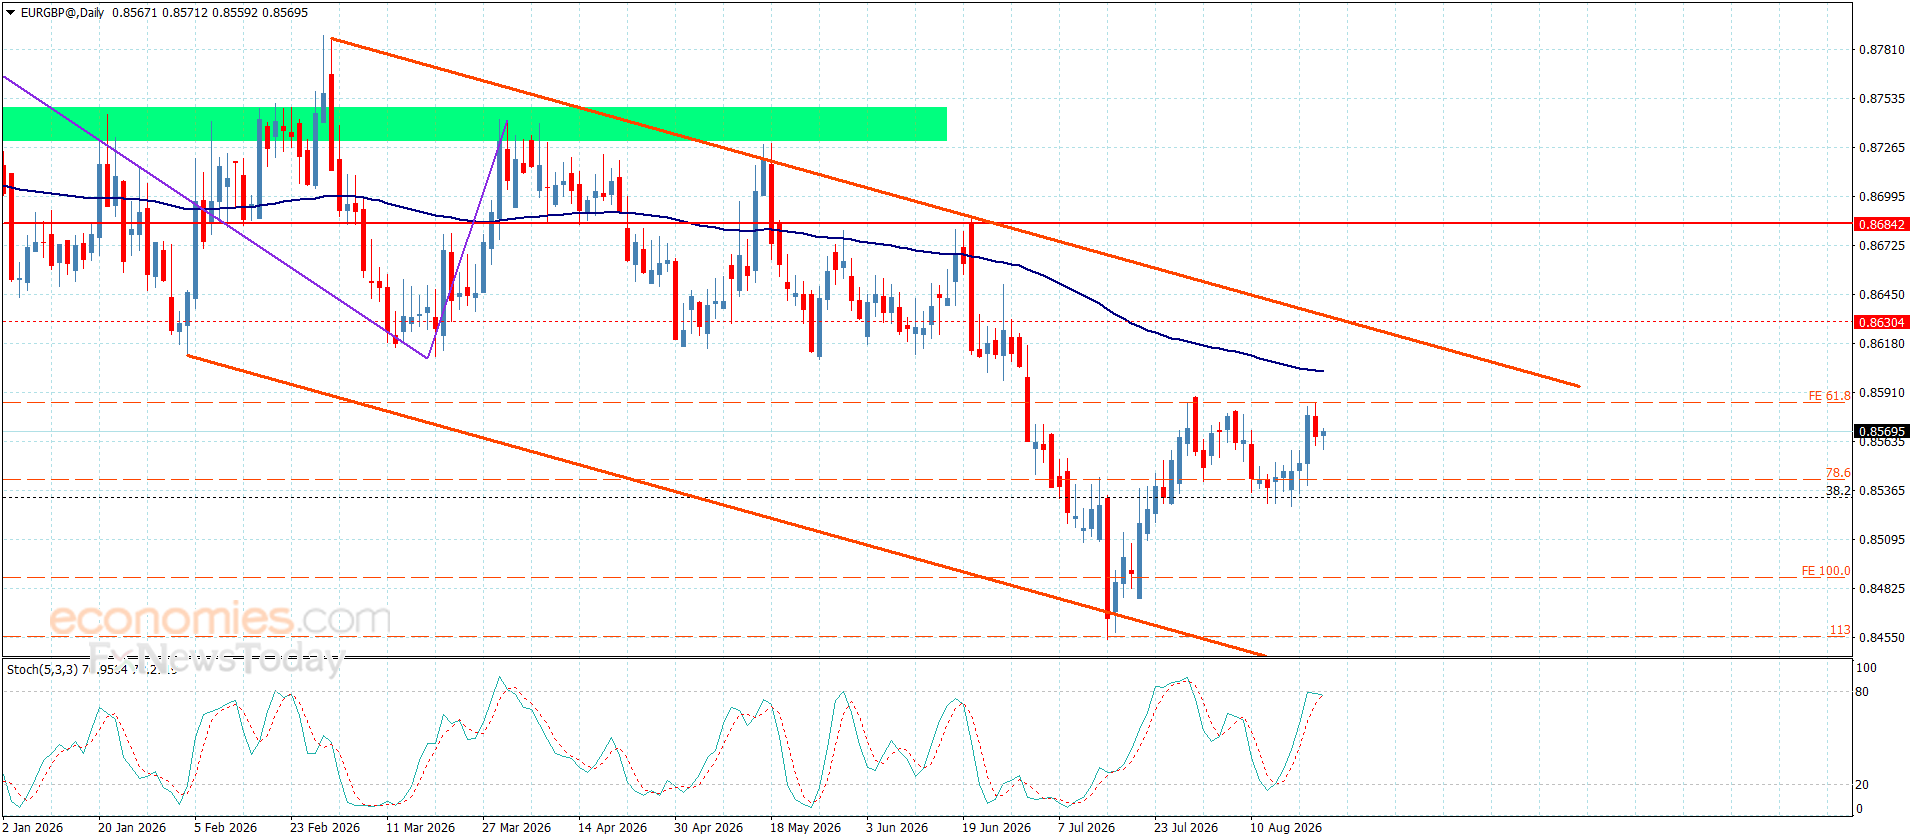Click the 0.87810 price axis label
Viewport: 1916px width, 840px height.
coord(1881,50)
